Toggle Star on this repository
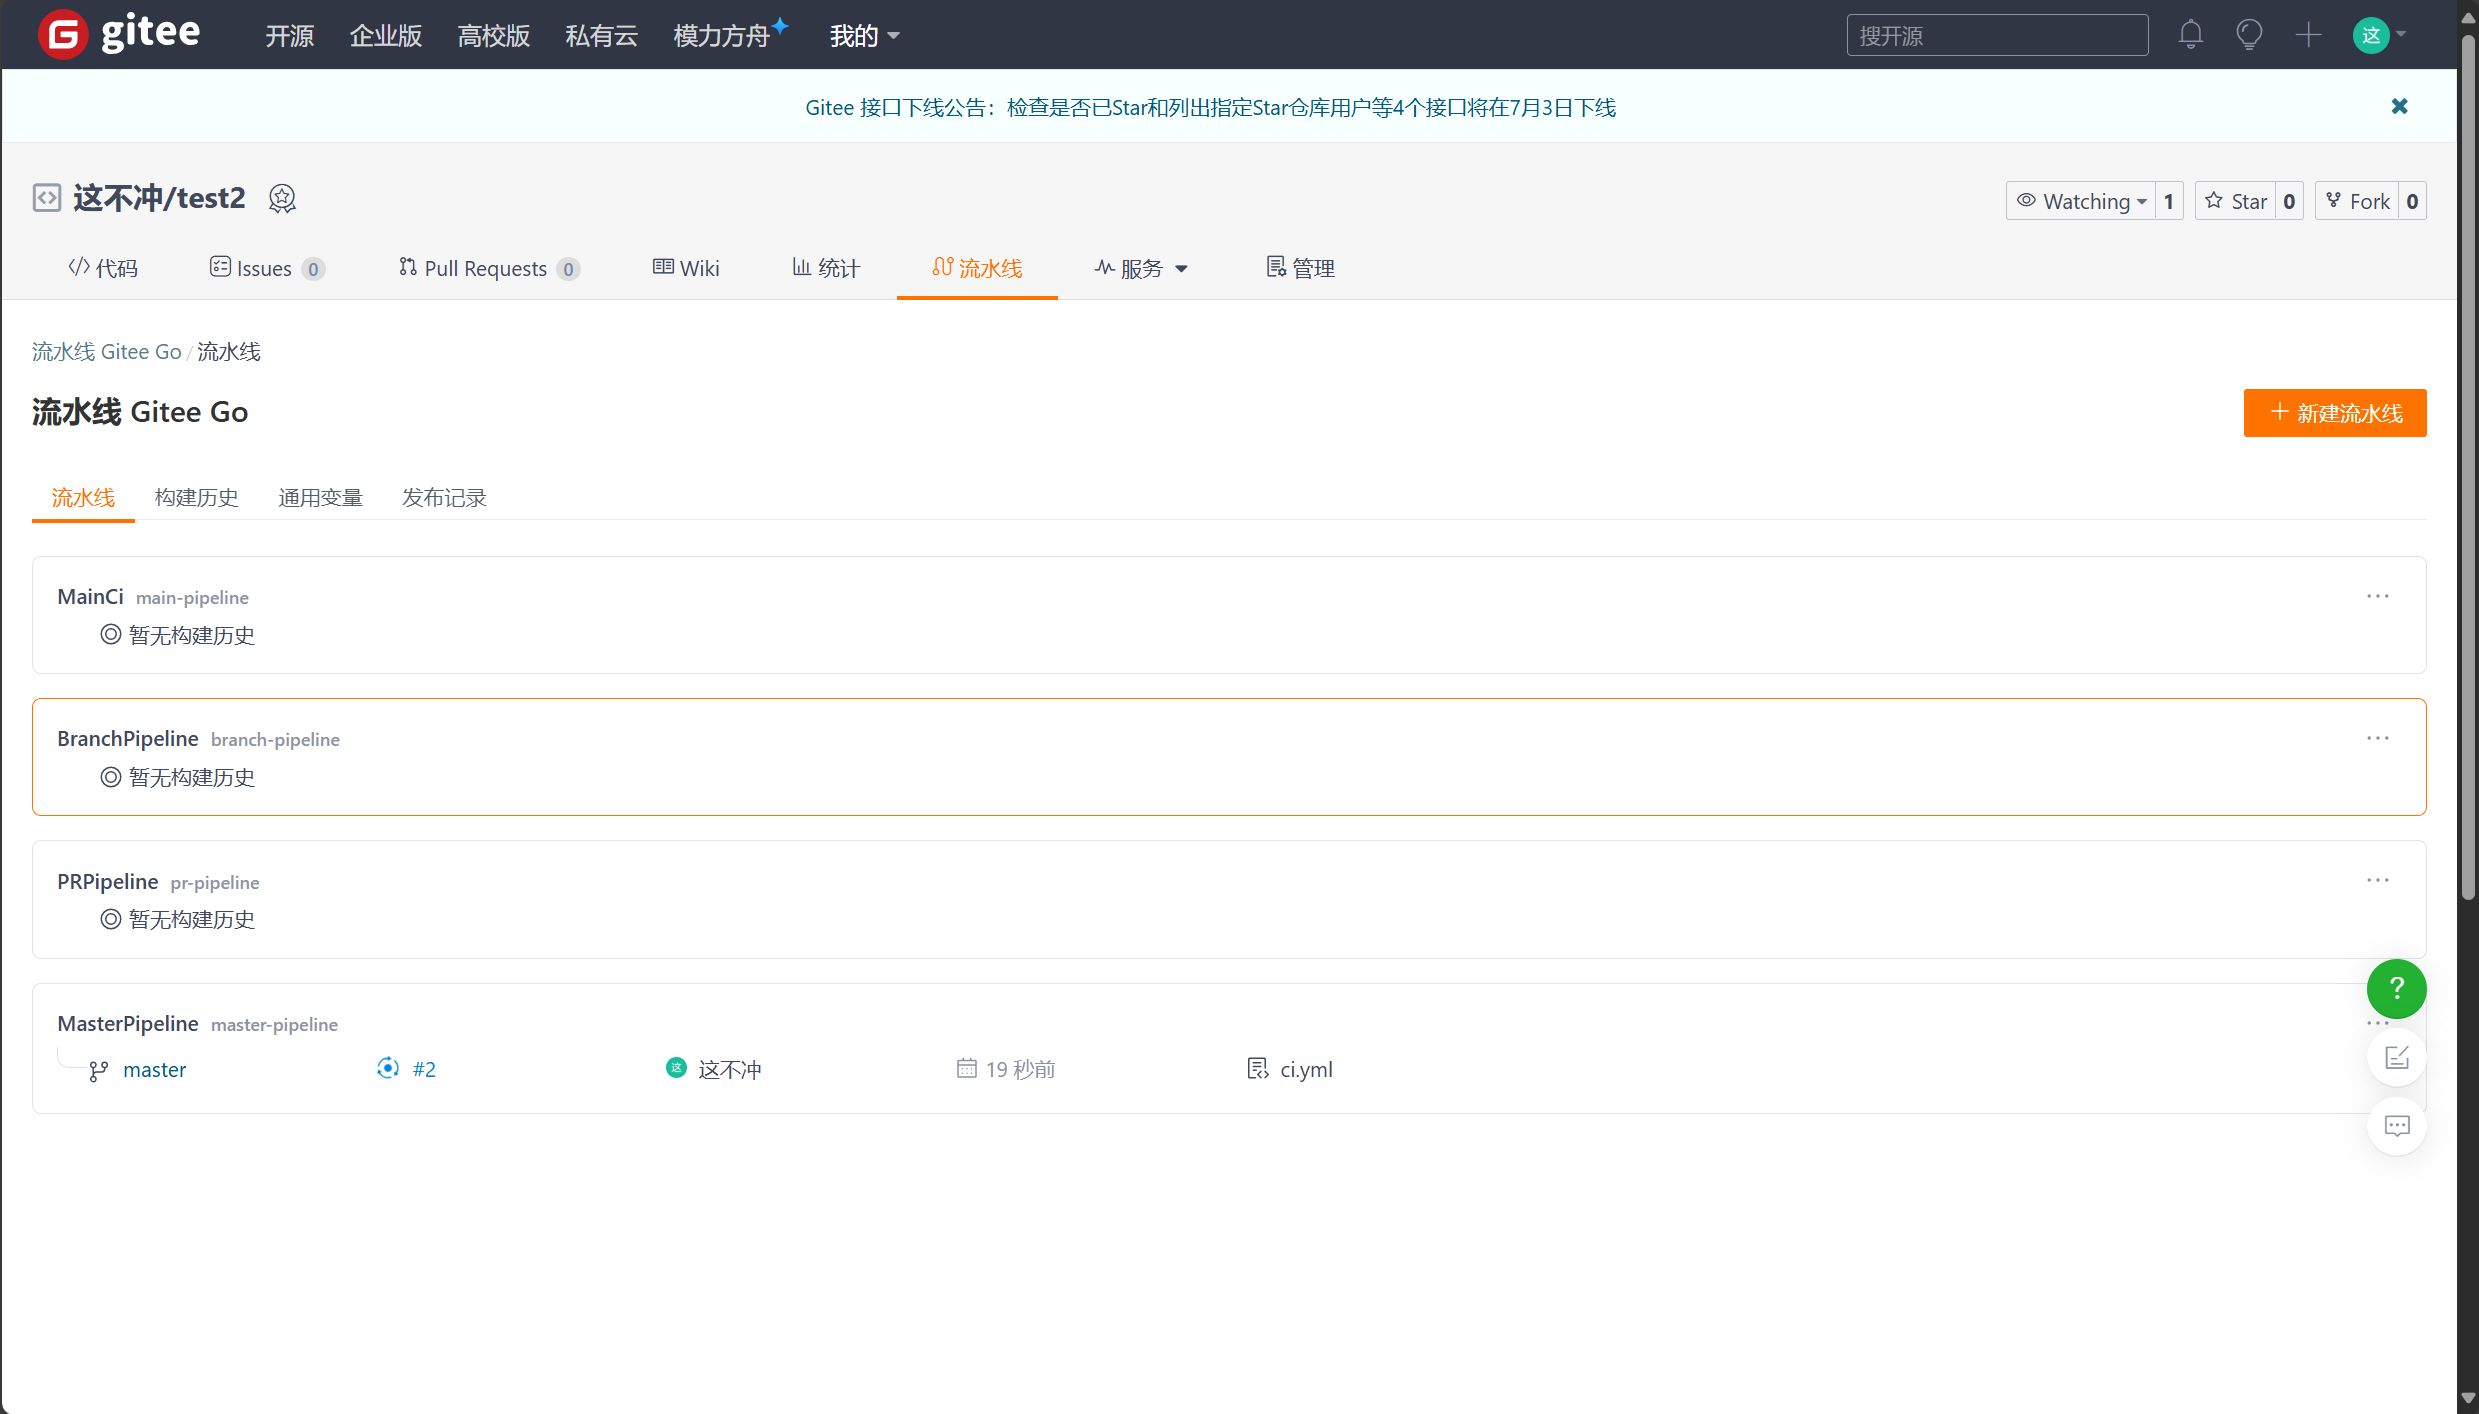The width and height of the screenshot is (2479, 1414). point(2236,201)
